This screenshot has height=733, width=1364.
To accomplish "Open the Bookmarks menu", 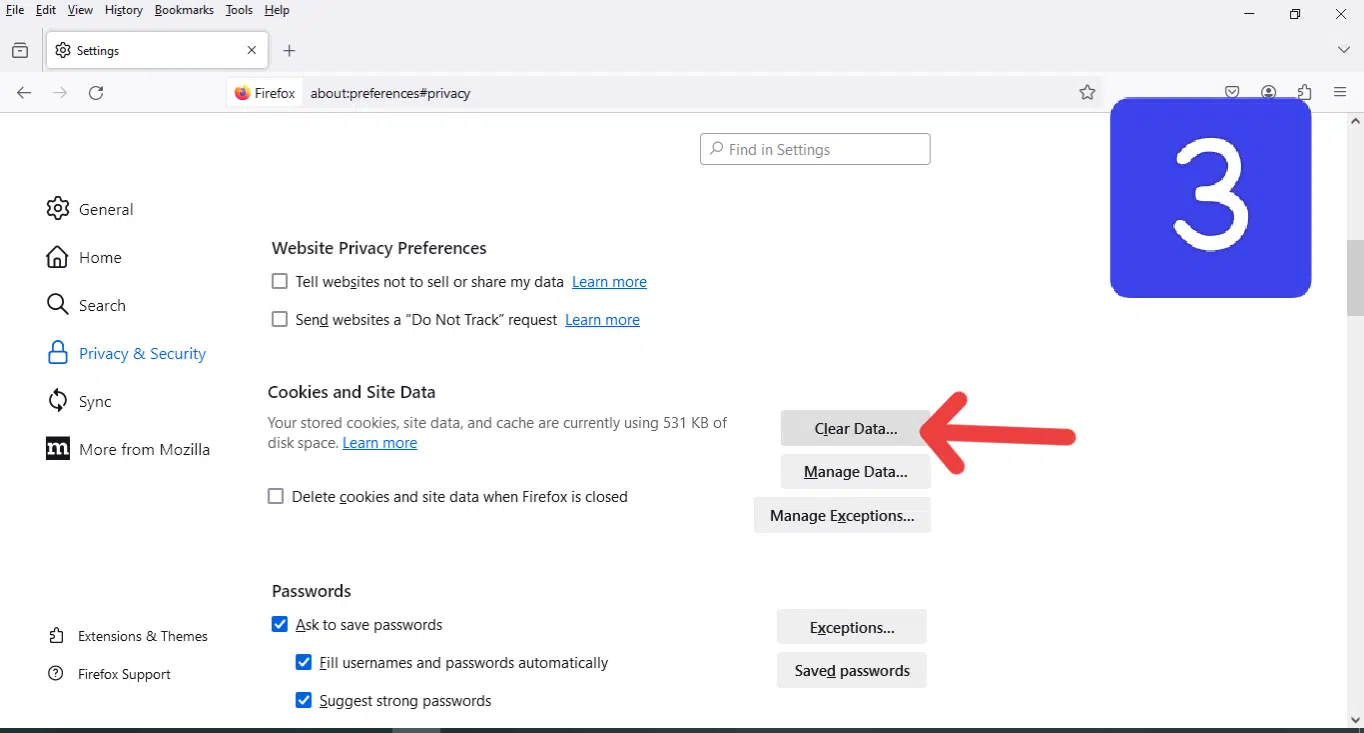I will pos(184,10).
